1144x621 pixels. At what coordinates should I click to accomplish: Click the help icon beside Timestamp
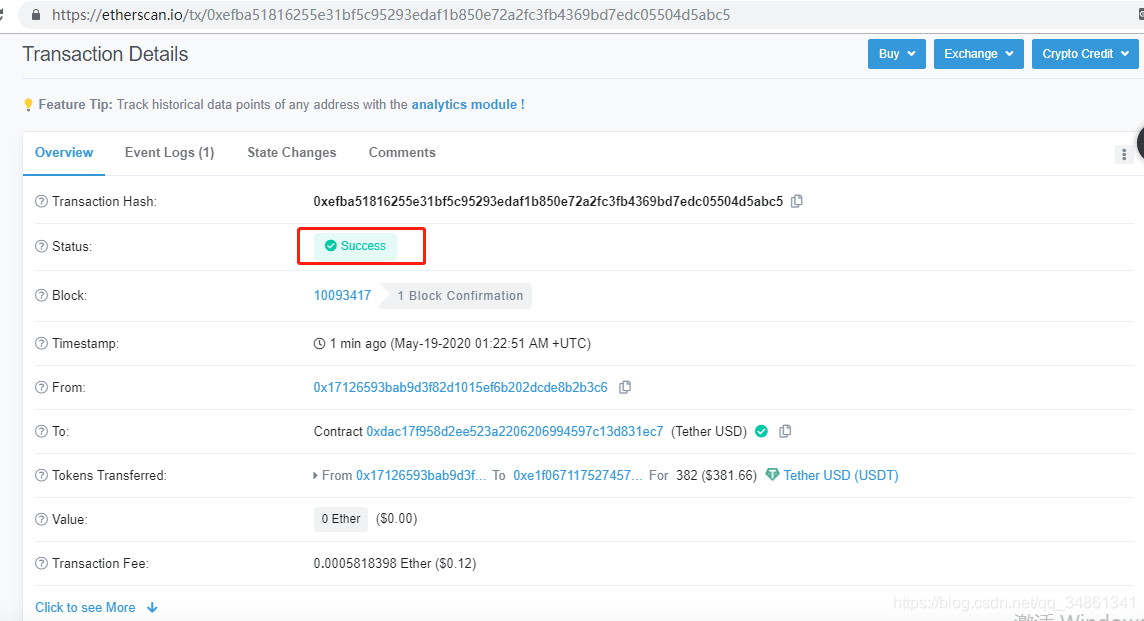point(42,343)
